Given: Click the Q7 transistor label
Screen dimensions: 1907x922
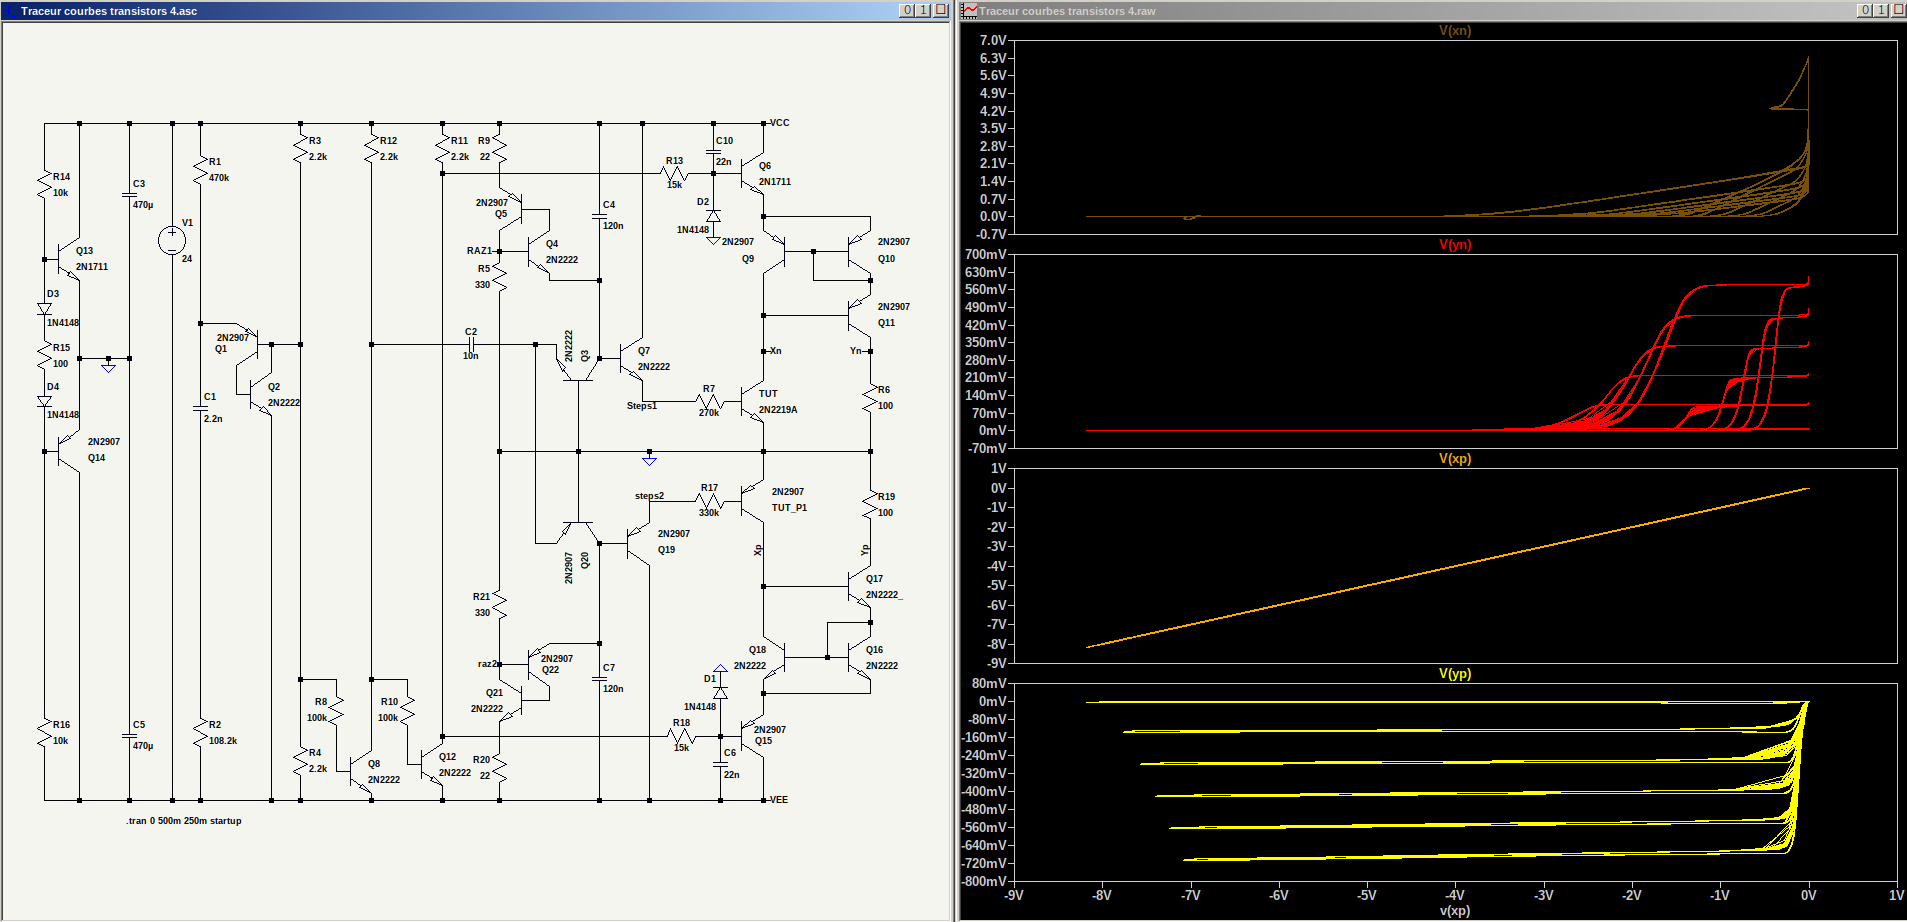Looking at the screenshot, I should click(x=644, y=351).
